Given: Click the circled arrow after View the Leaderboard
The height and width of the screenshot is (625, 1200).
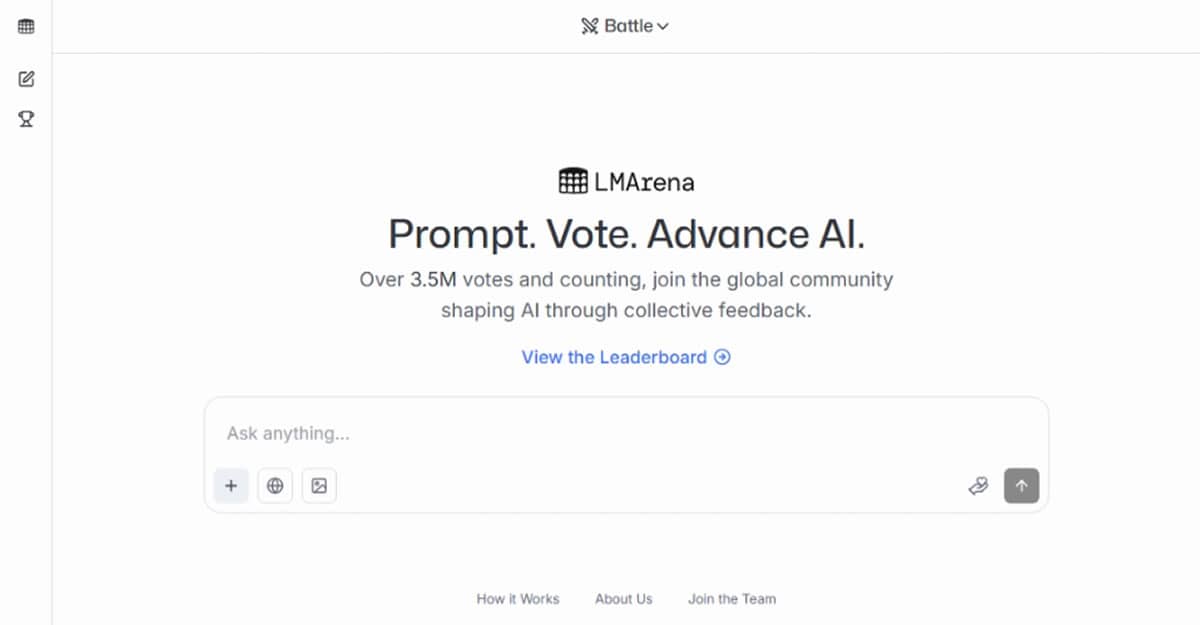Looking at the screenshot, I should coord(722,357).
